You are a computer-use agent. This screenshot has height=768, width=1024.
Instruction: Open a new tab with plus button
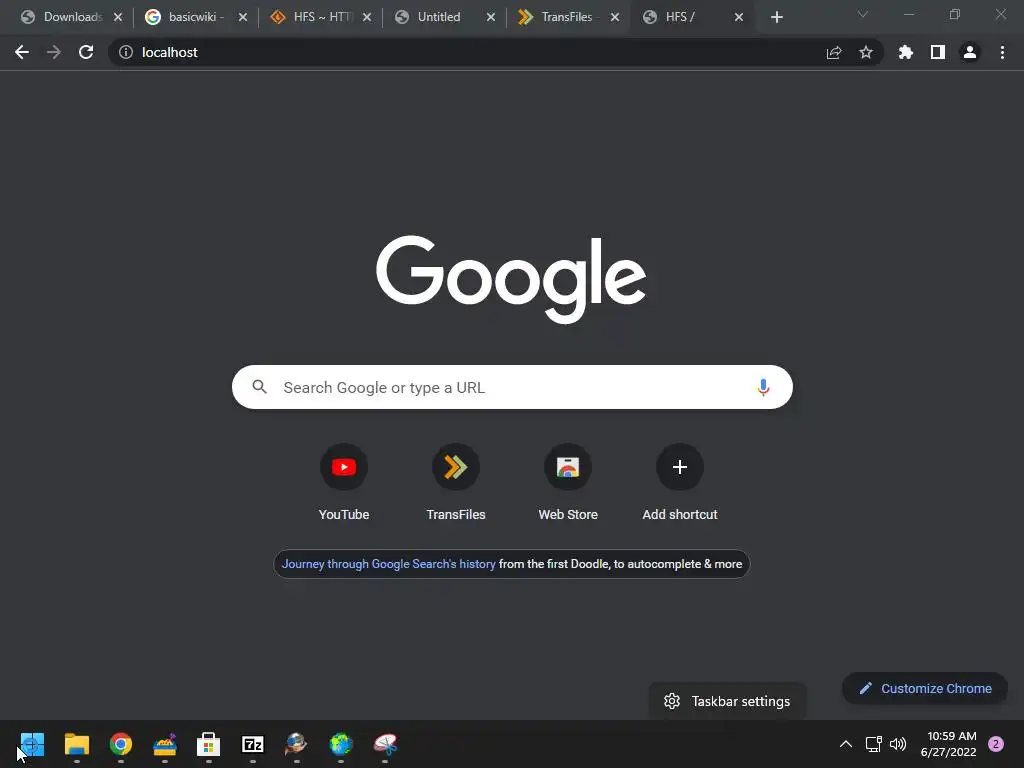click(776, 17)
